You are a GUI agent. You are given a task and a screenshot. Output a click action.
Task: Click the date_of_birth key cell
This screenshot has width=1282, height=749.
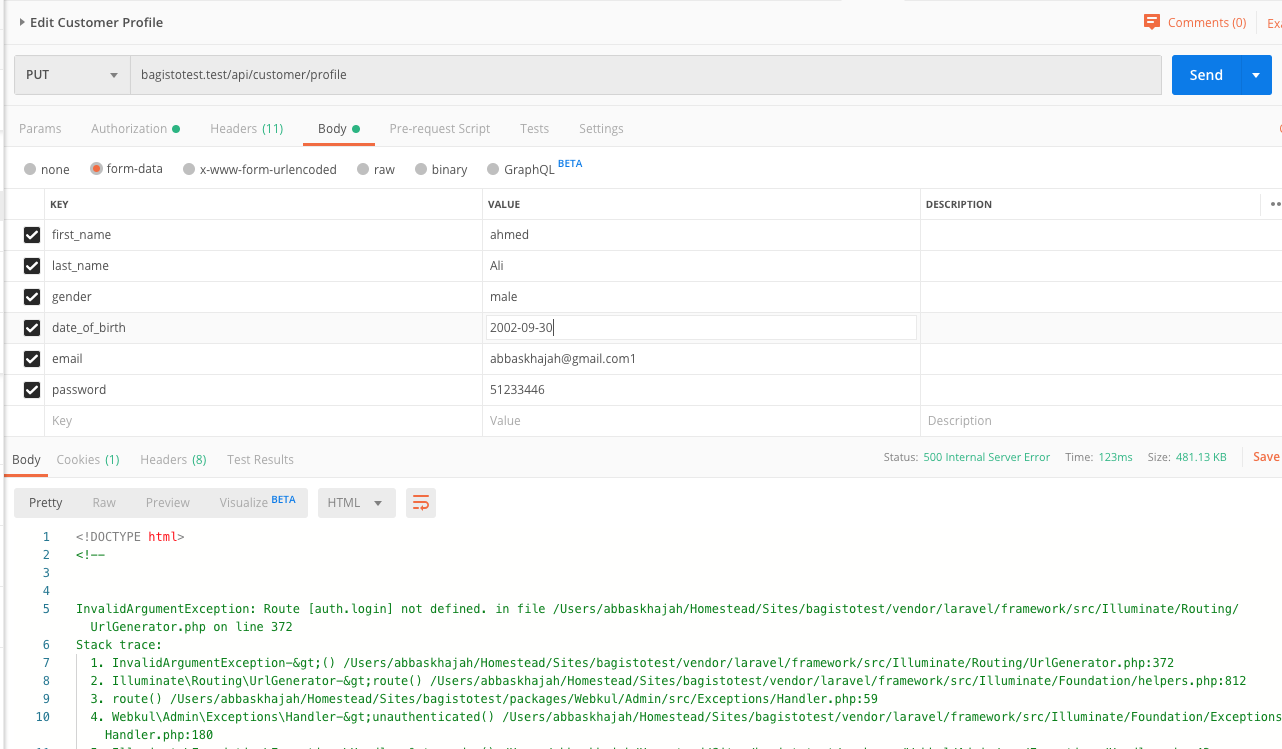[x=264, y=328]
